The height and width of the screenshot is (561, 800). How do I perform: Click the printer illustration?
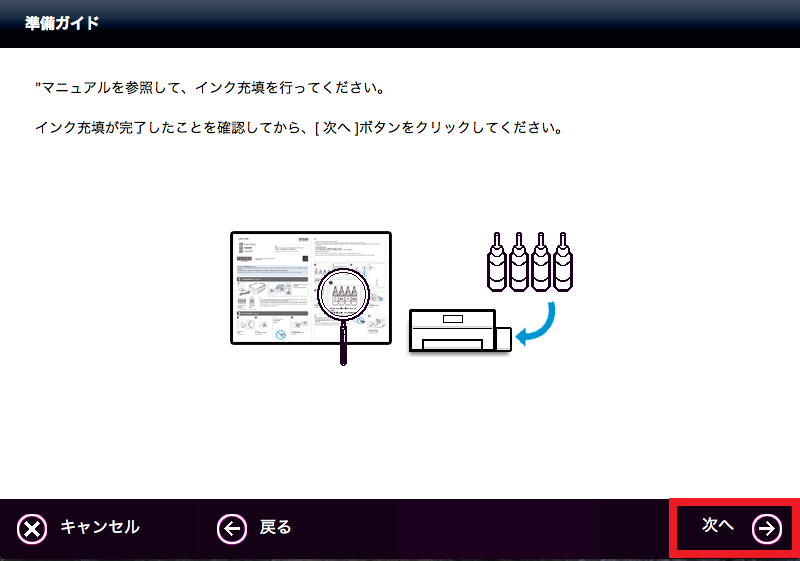tap(455, 332)
